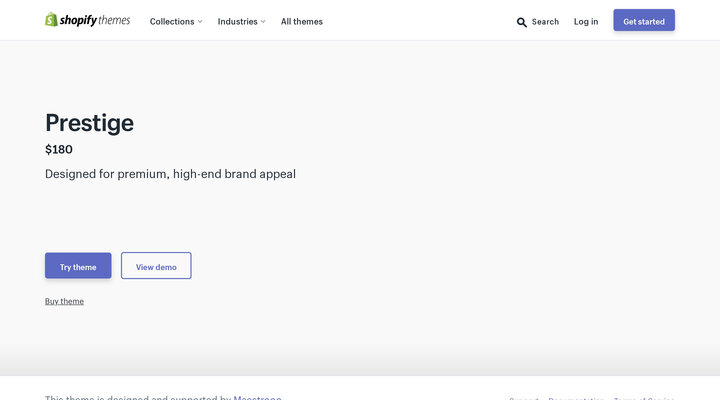This screenshot has width=720, height=400.
Task: Click the magnifying glass search icon
Action: 521,22
